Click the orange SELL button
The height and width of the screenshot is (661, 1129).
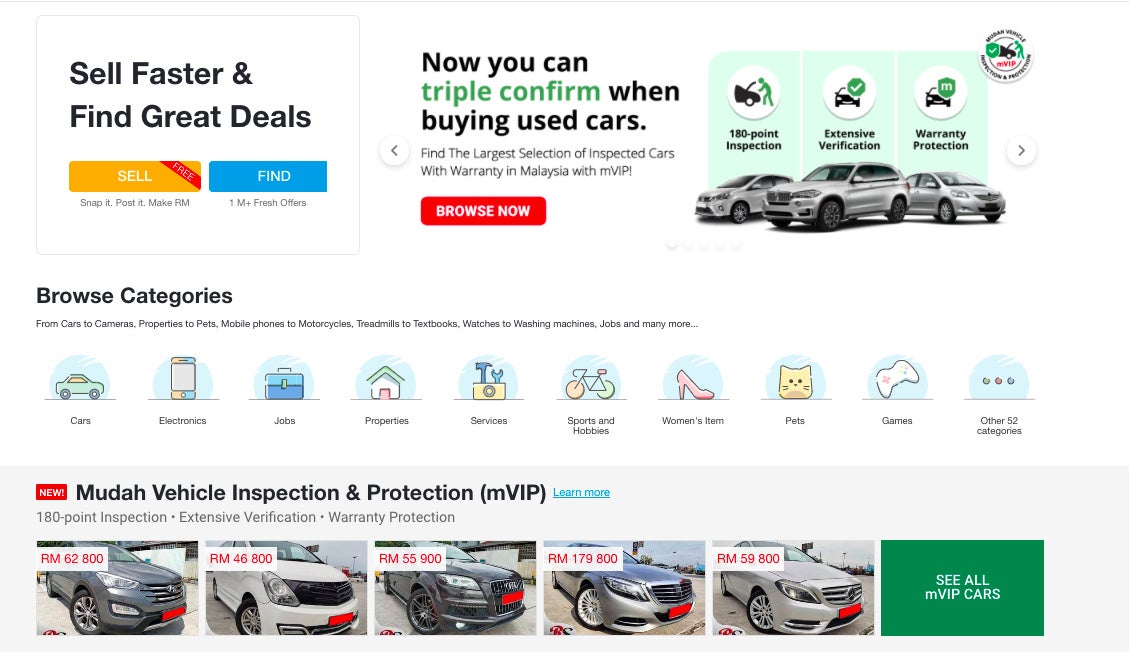pyautogui.click(x=135, y=176)
